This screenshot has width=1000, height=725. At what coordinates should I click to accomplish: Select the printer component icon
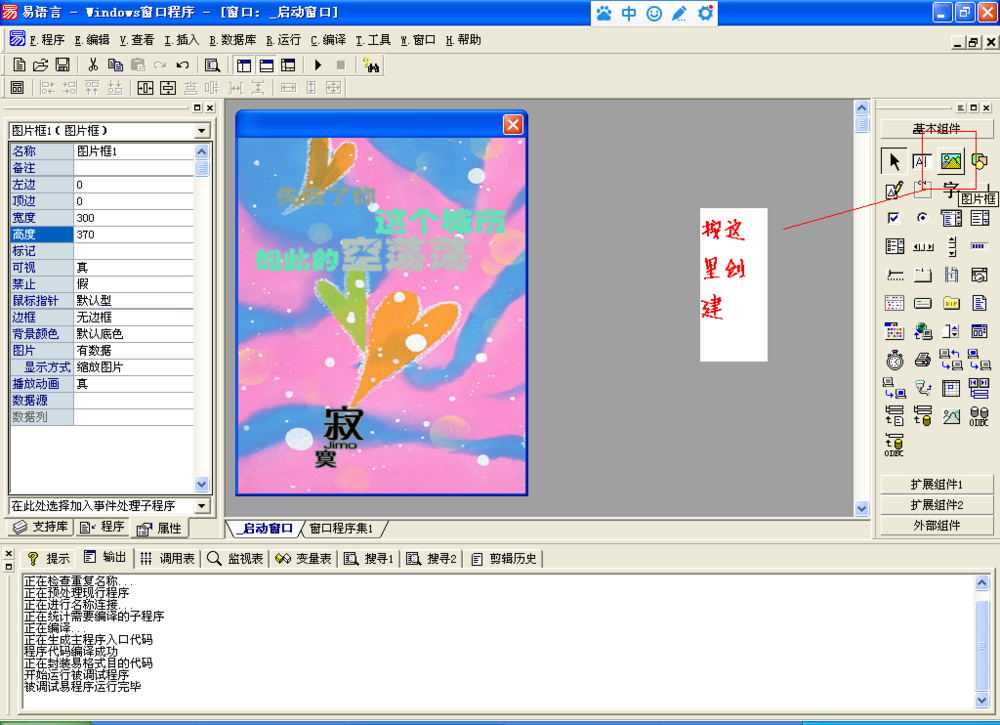[x=922, y=360]
